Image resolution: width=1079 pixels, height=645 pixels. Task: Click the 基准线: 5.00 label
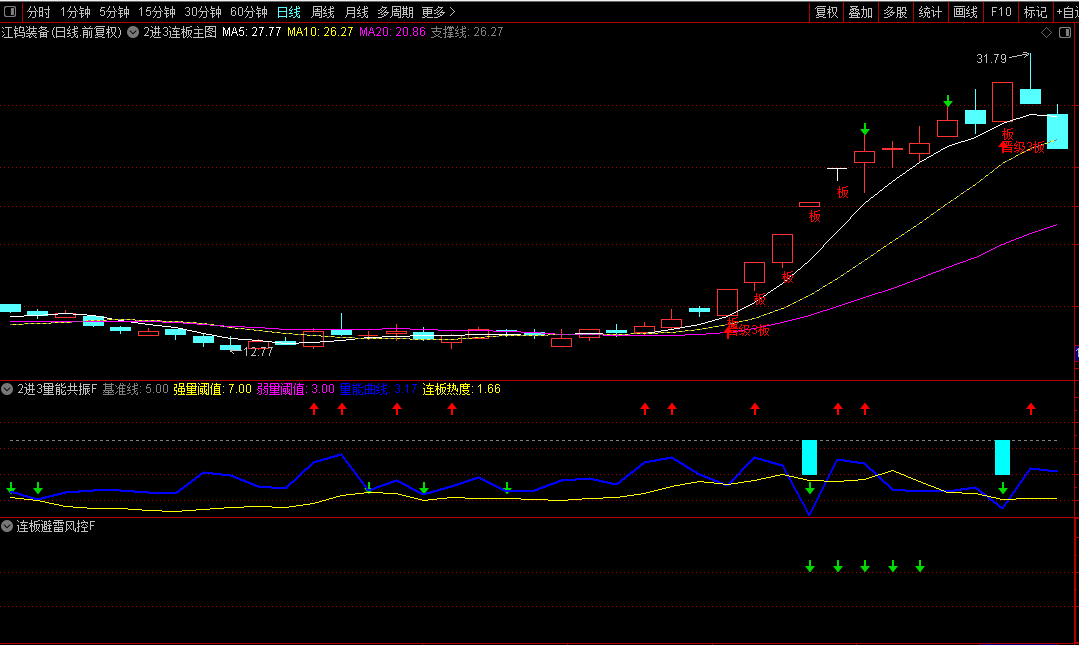136,390
